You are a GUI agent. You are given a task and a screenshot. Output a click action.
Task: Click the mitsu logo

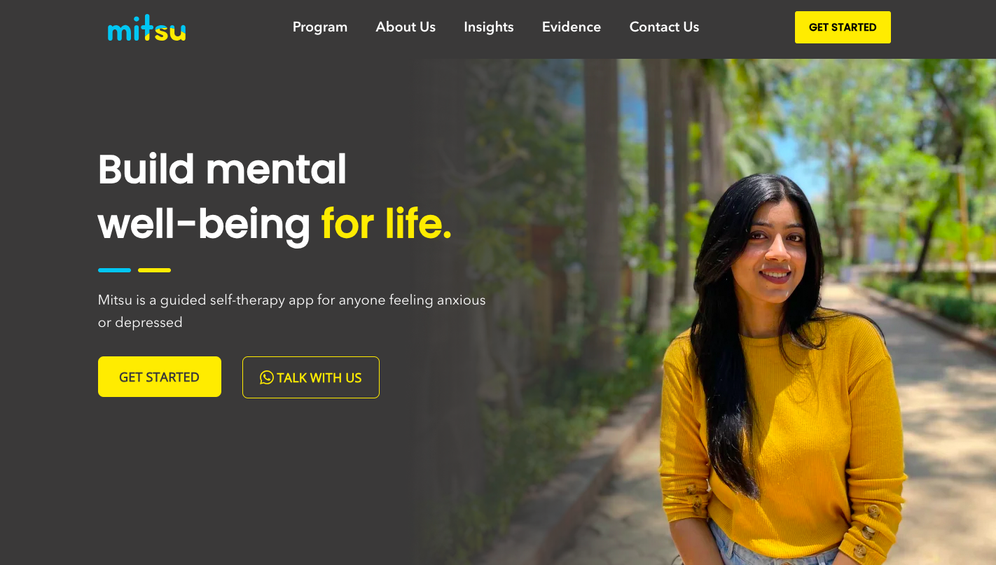[147, 28]
